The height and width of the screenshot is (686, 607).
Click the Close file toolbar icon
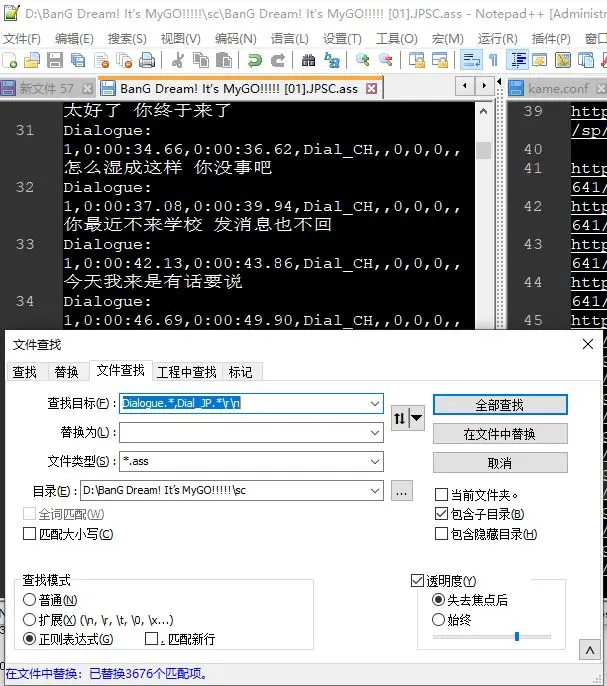[101, 60]
